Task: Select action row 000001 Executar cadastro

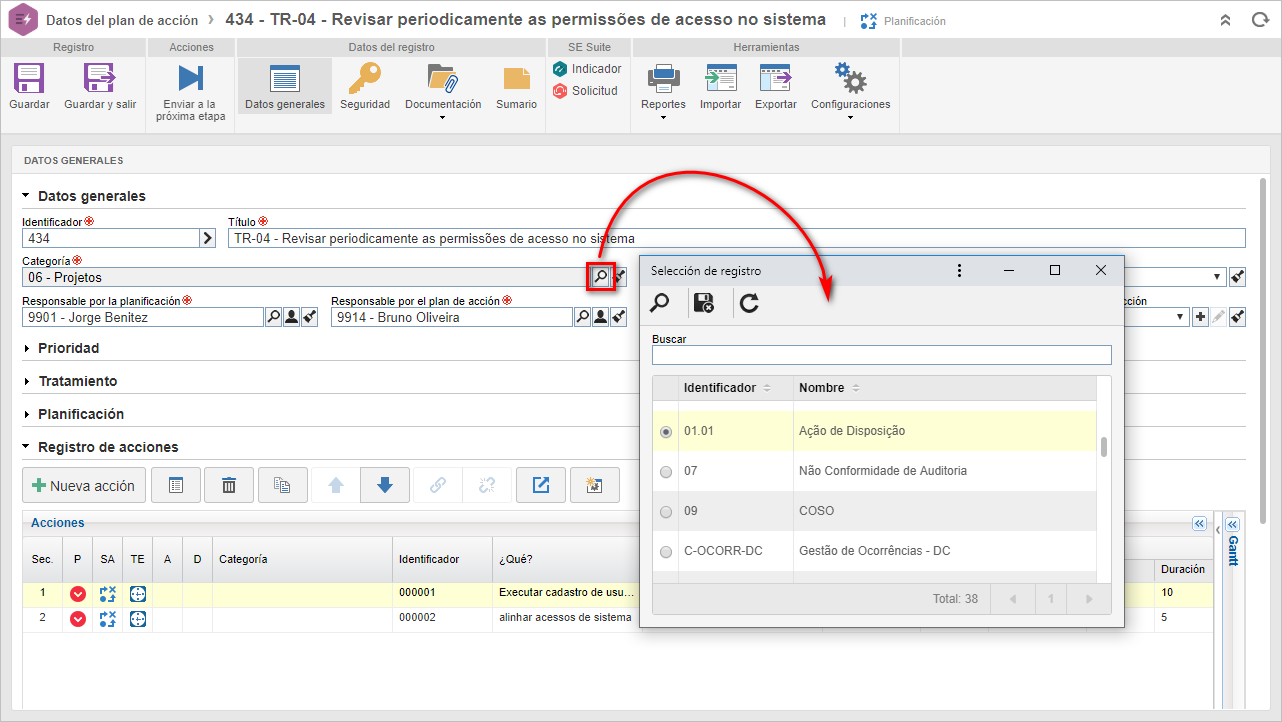Action: 618,593
